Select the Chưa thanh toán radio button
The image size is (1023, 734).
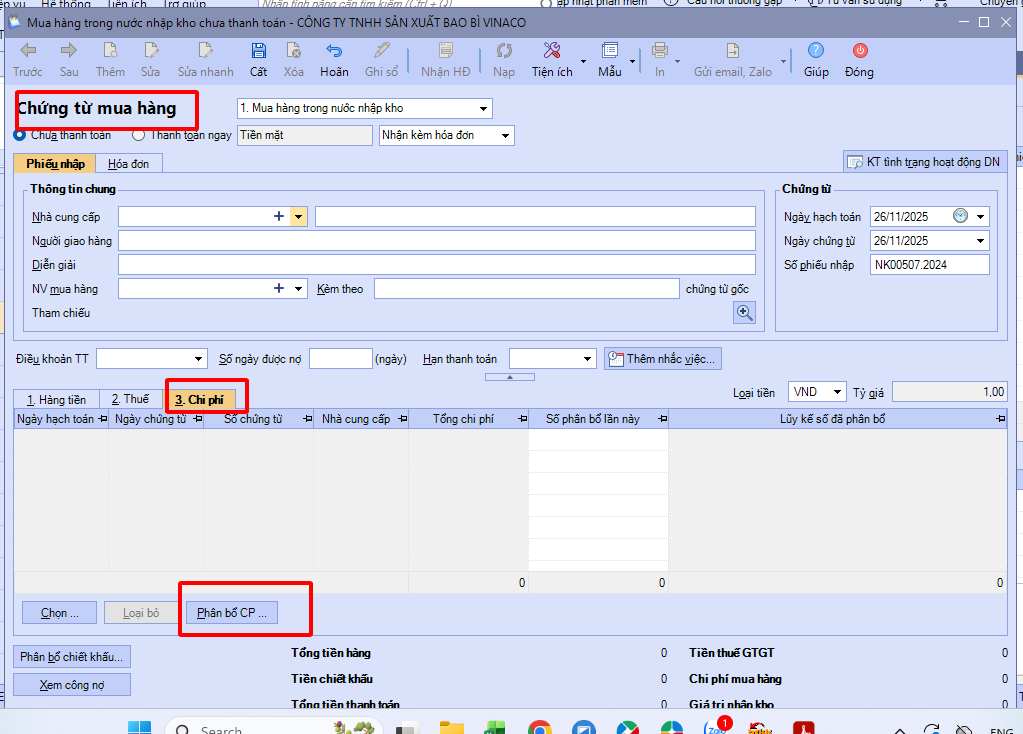coord(20,135)
